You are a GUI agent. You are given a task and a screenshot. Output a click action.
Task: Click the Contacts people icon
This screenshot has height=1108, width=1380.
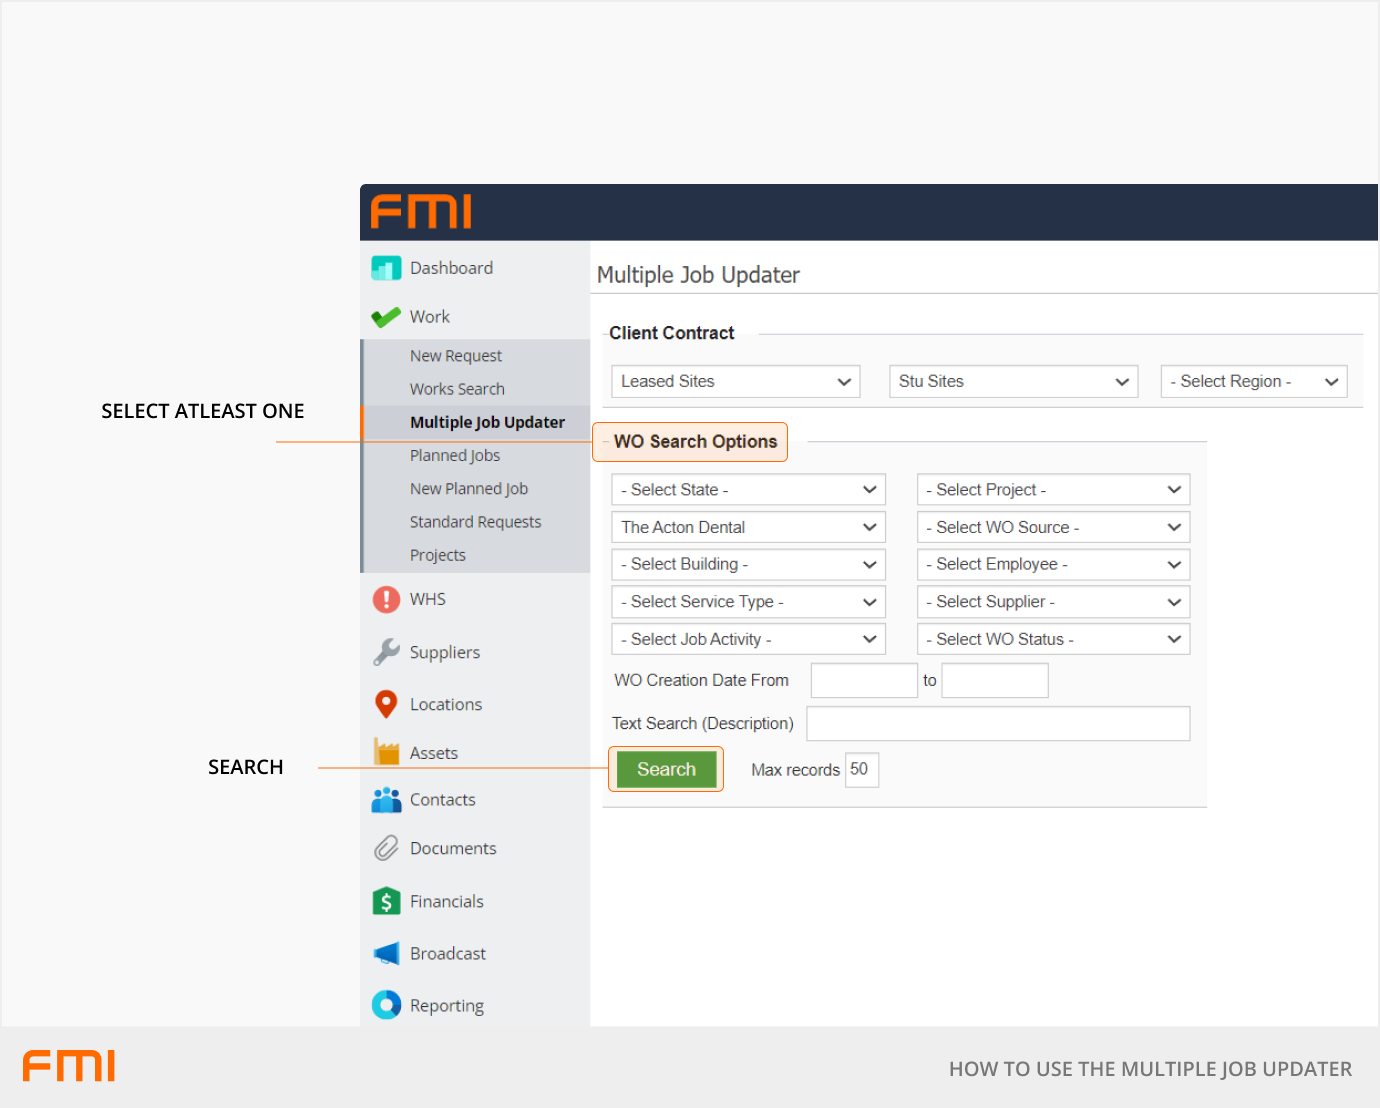(x=386, y=800)
